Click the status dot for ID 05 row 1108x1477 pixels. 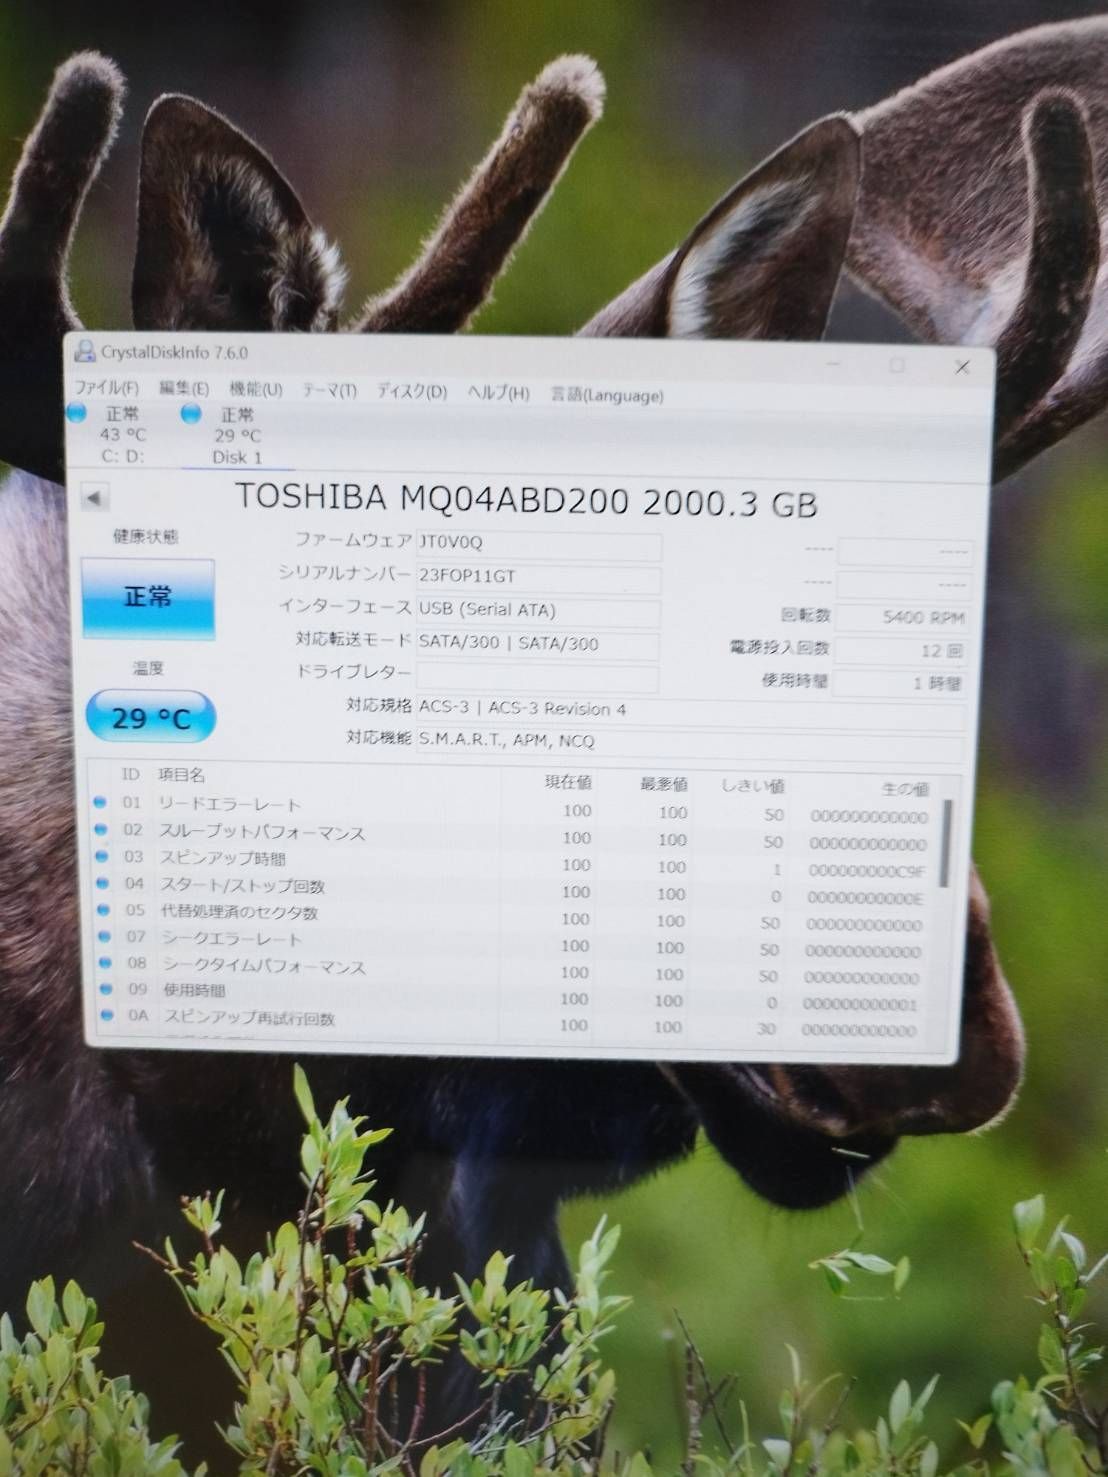tap(102, 910)
